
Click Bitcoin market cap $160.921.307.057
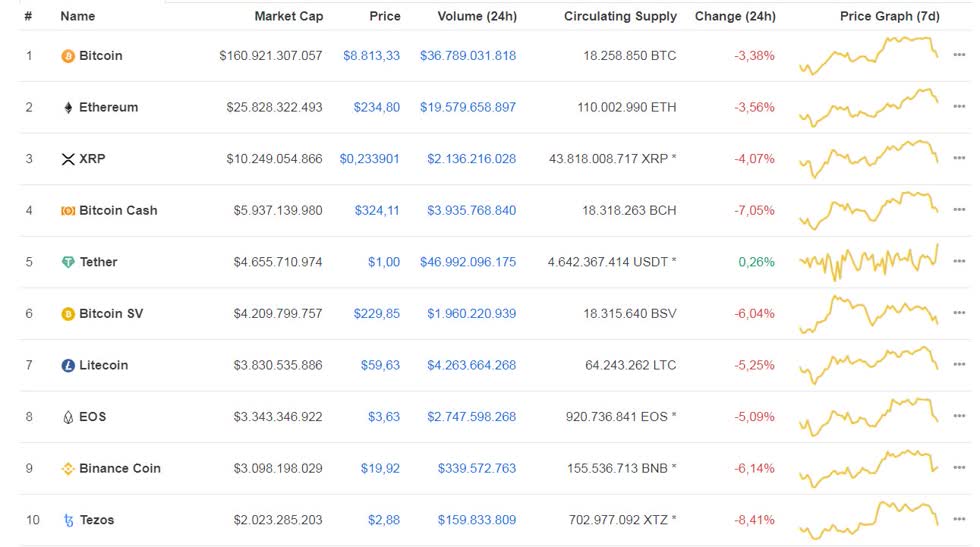271,56
